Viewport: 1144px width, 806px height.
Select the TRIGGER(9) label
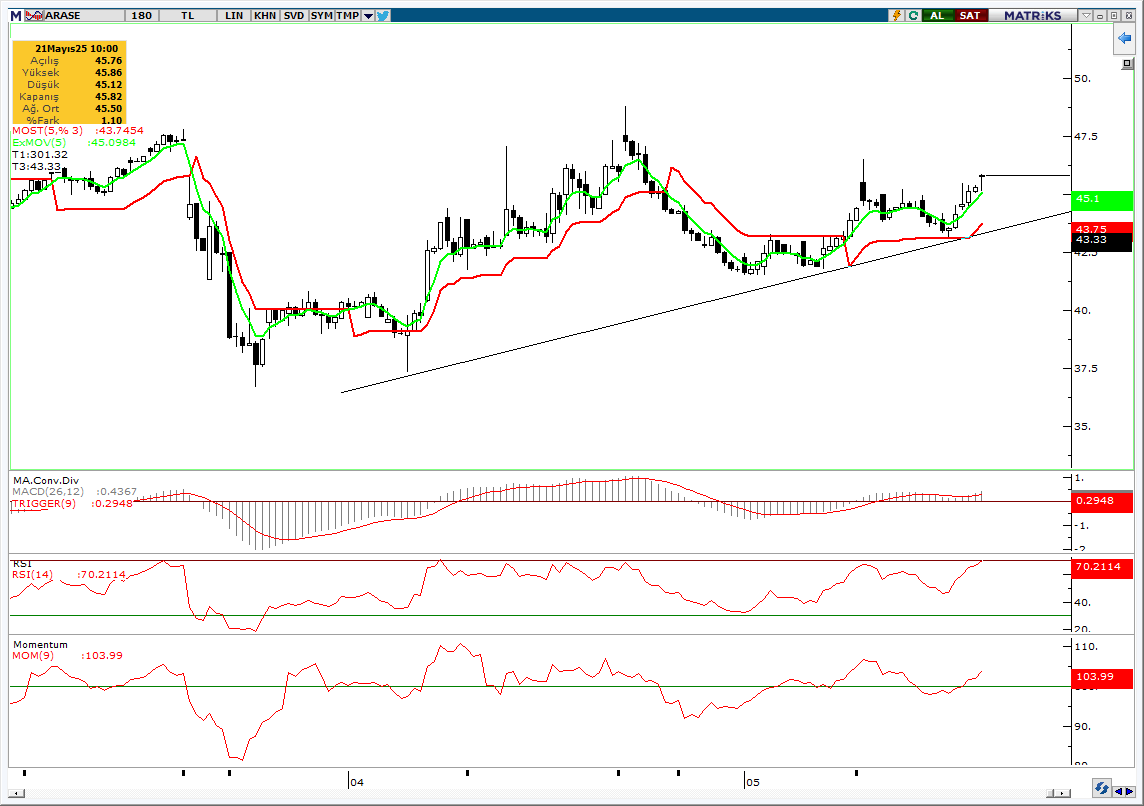44,503
